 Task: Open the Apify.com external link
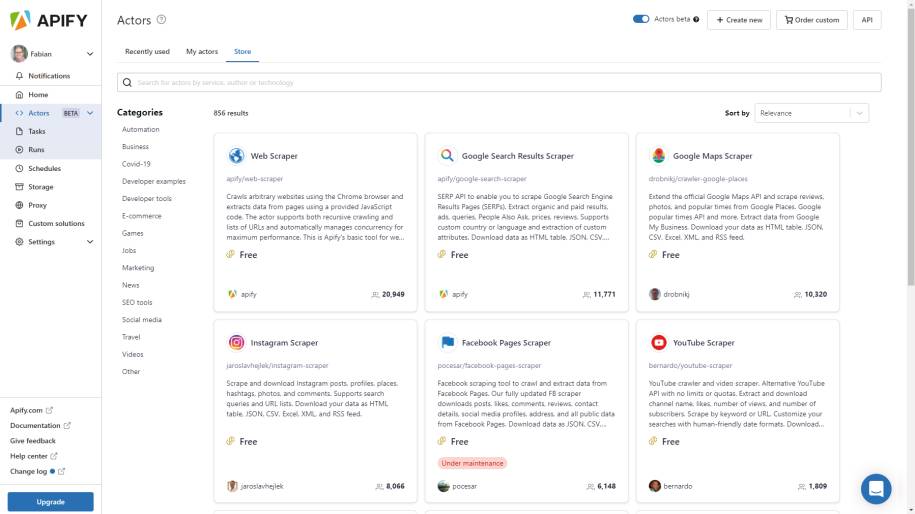[x=32, y=410]
